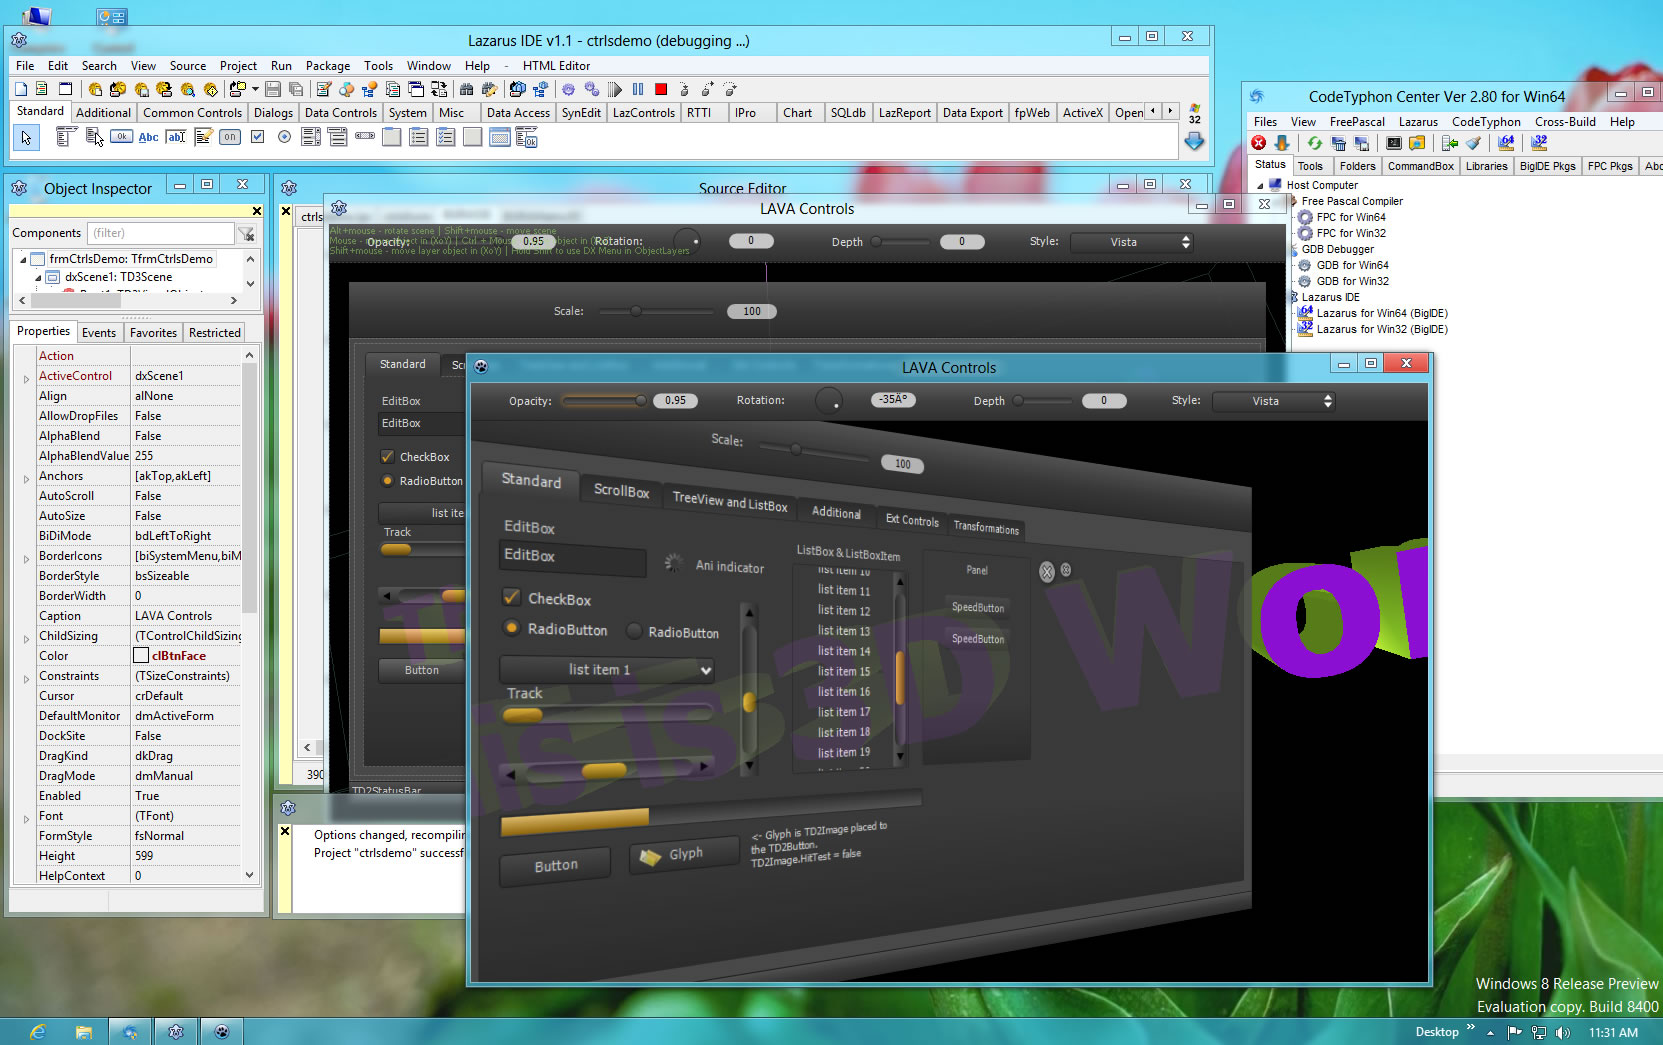Select the pointer arrow tool in component palette

[x=26, y=137]
